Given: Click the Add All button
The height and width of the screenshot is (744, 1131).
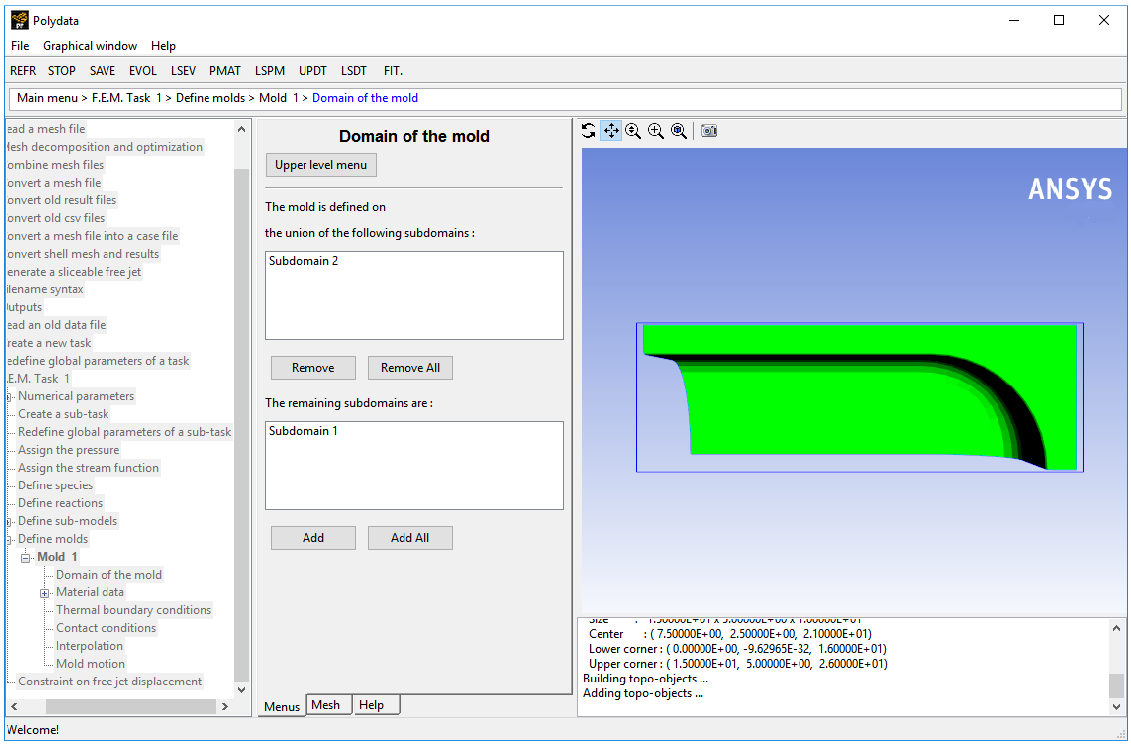Looking at the screenshot, I should [410, 537].
